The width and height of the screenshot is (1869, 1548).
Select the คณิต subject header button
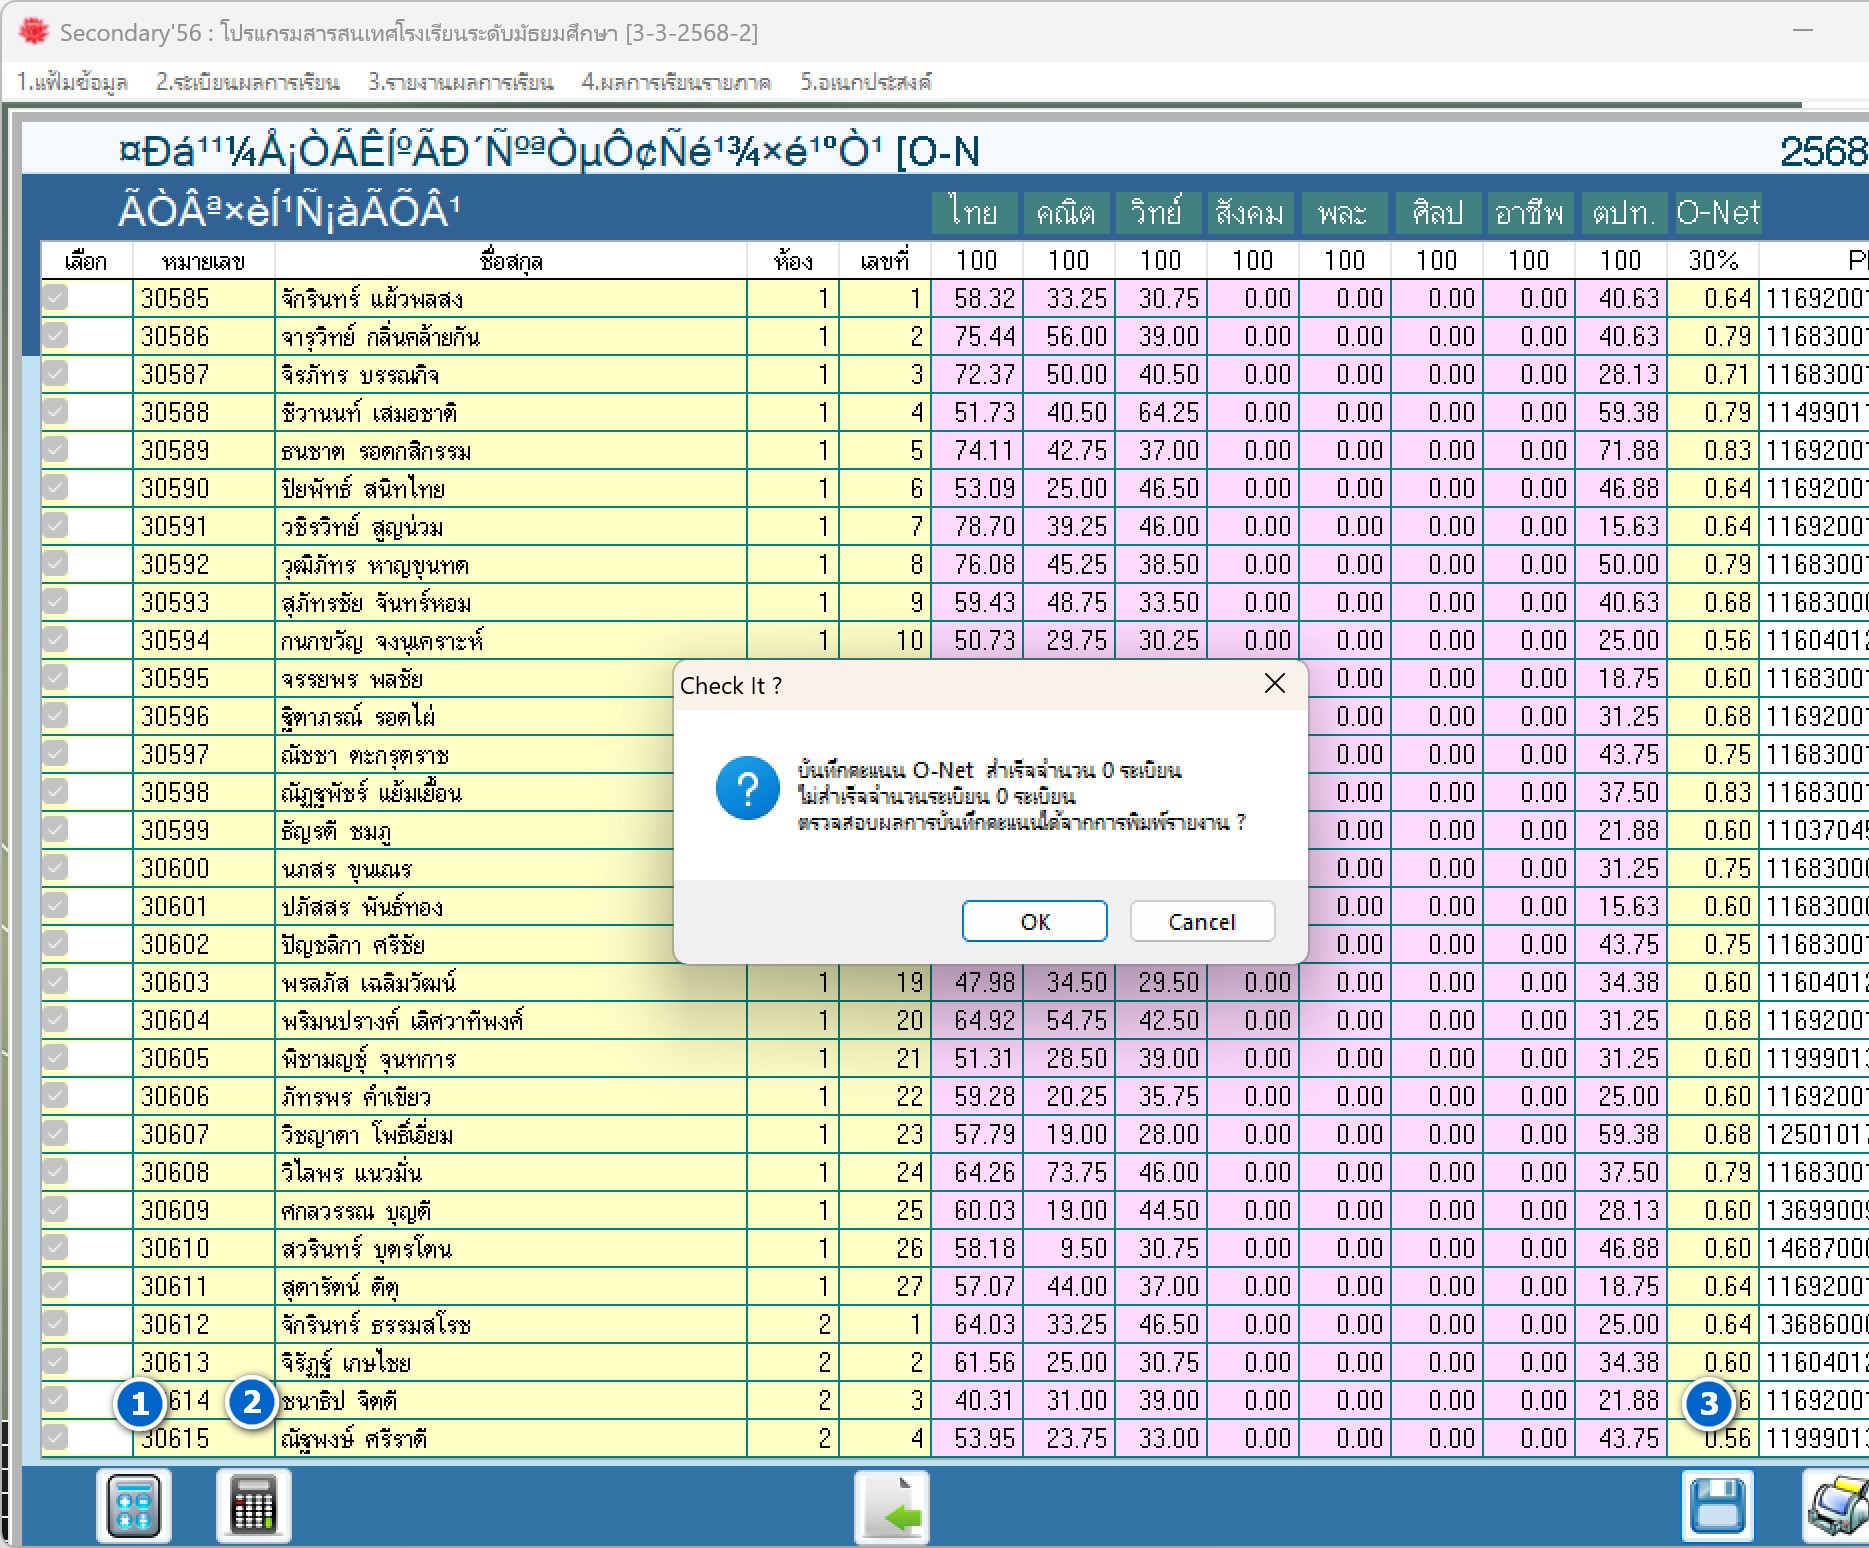[x=1066, y=213]
